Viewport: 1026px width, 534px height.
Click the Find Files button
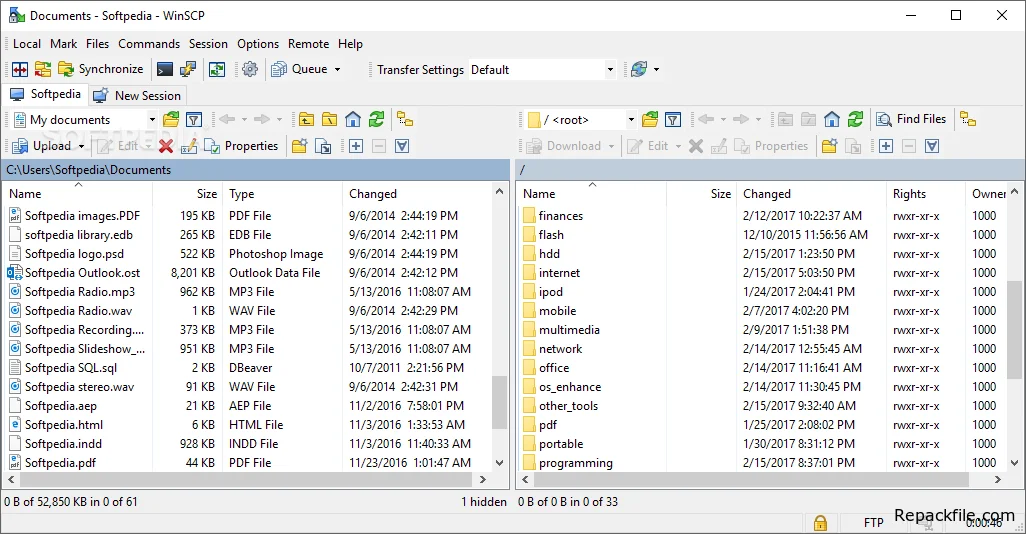pos(911,119)
